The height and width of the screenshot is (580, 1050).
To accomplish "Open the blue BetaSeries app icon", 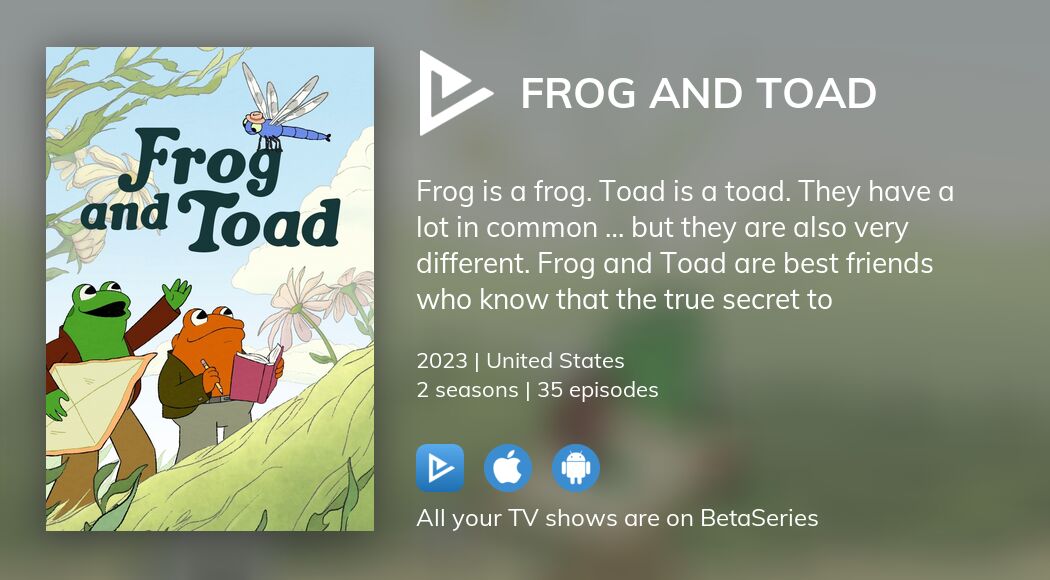I will pos(440,468).
